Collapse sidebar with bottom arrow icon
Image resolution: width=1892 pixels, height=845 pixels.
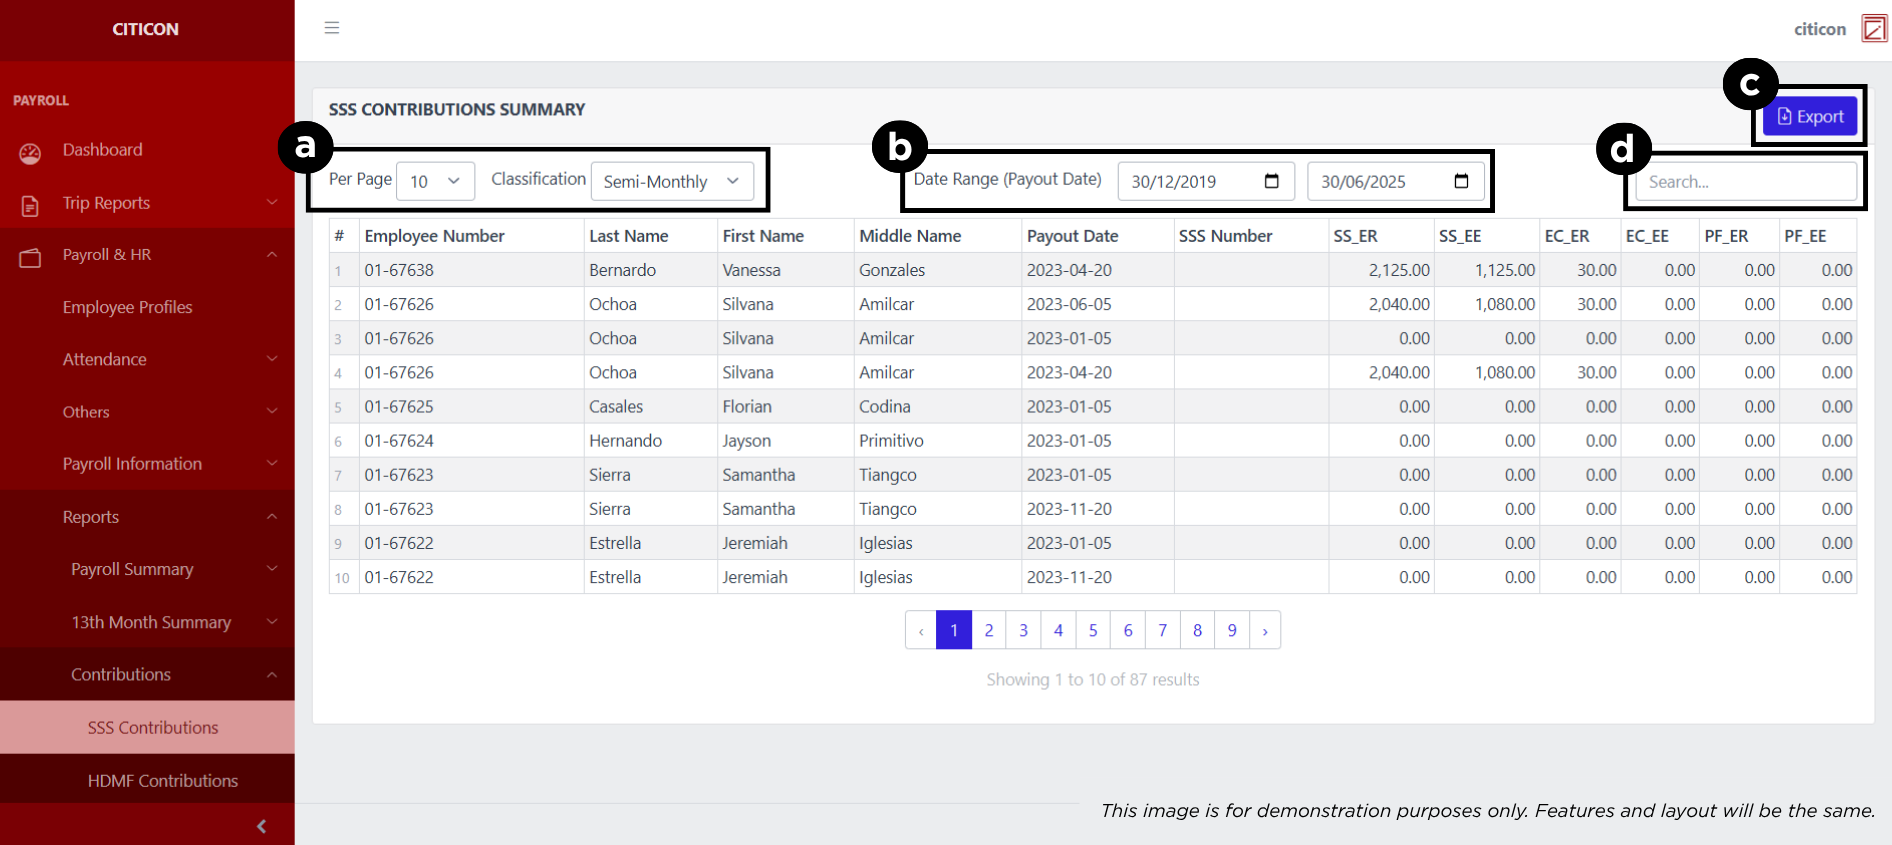click(x=262, y=826)
